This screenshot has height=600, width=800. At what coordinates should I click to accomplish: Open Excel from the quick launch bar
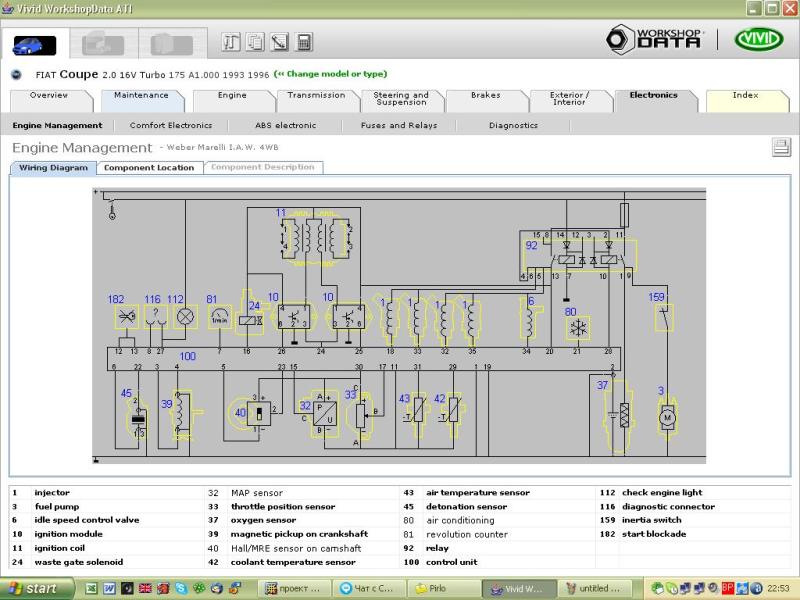point(91,589)
